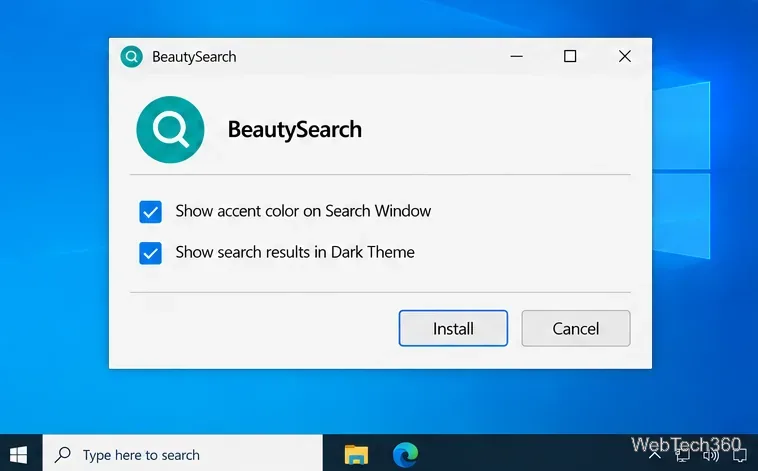Click the large teal BeautySearch logo
Viewport: 758px width, 471px height.
pos(170,130)
